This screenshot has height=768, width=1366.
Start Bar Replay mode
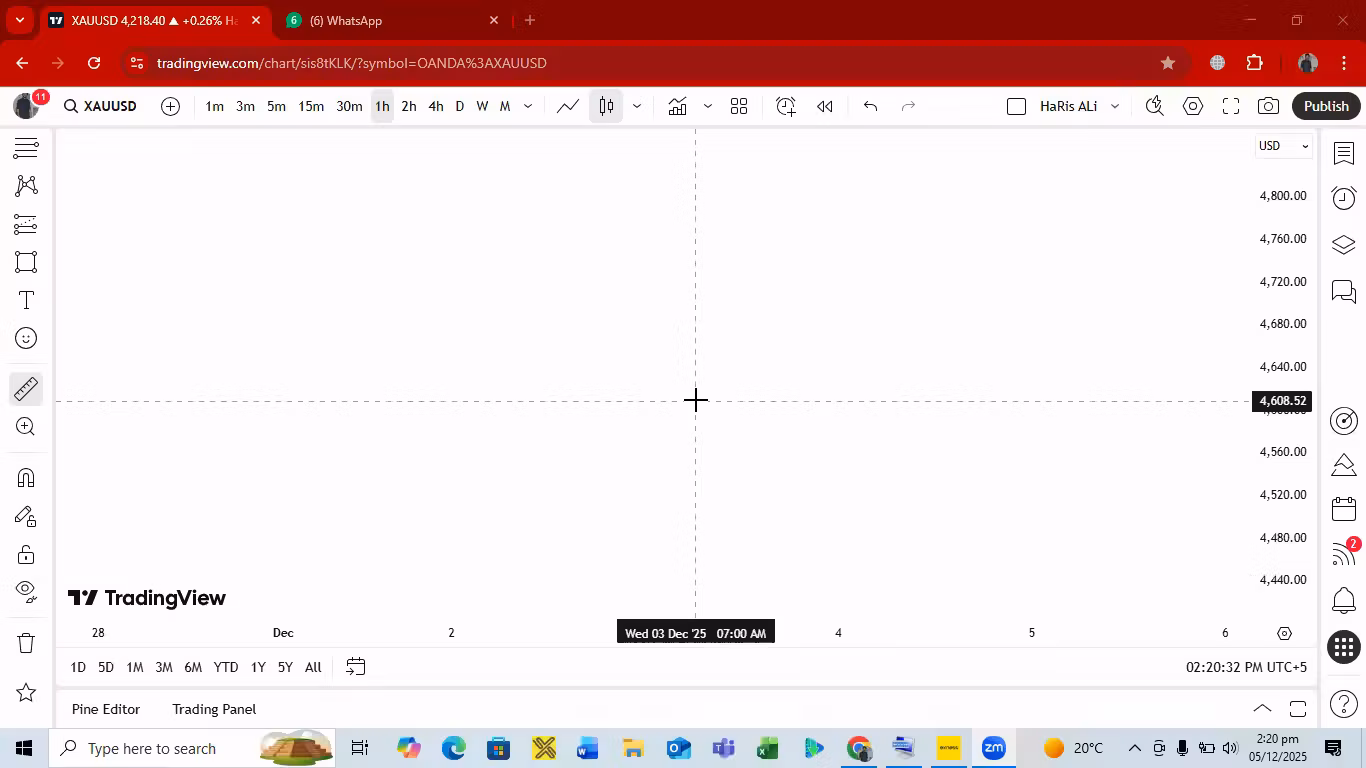(825, 106)
